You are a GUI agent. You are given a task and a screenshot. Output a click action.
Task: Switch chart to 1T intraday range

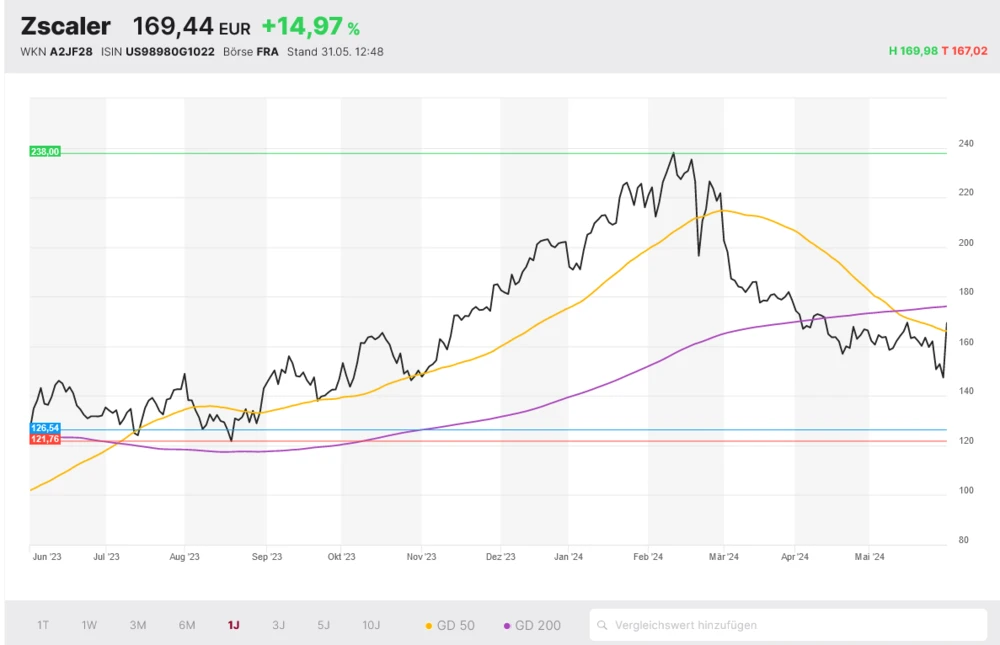pos(43,626)
